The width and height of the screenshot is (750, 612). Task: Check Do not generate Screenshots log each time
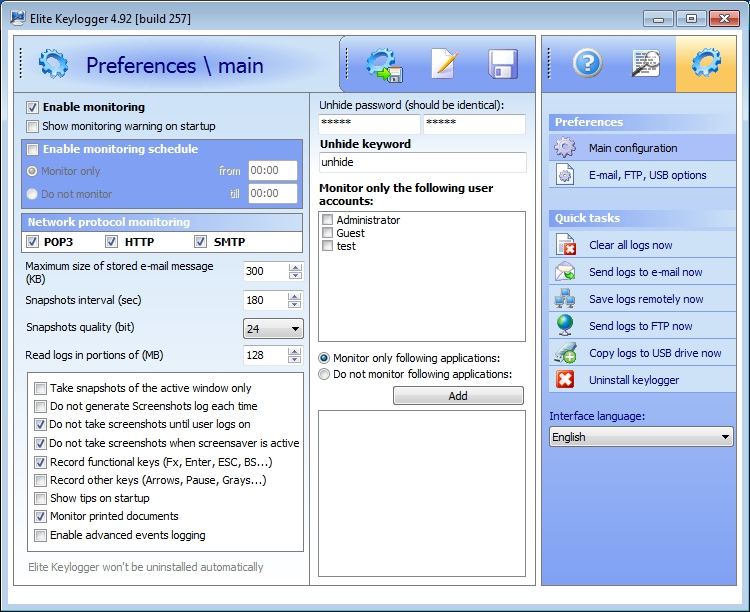pyautogui.click(x=41, y=406)
